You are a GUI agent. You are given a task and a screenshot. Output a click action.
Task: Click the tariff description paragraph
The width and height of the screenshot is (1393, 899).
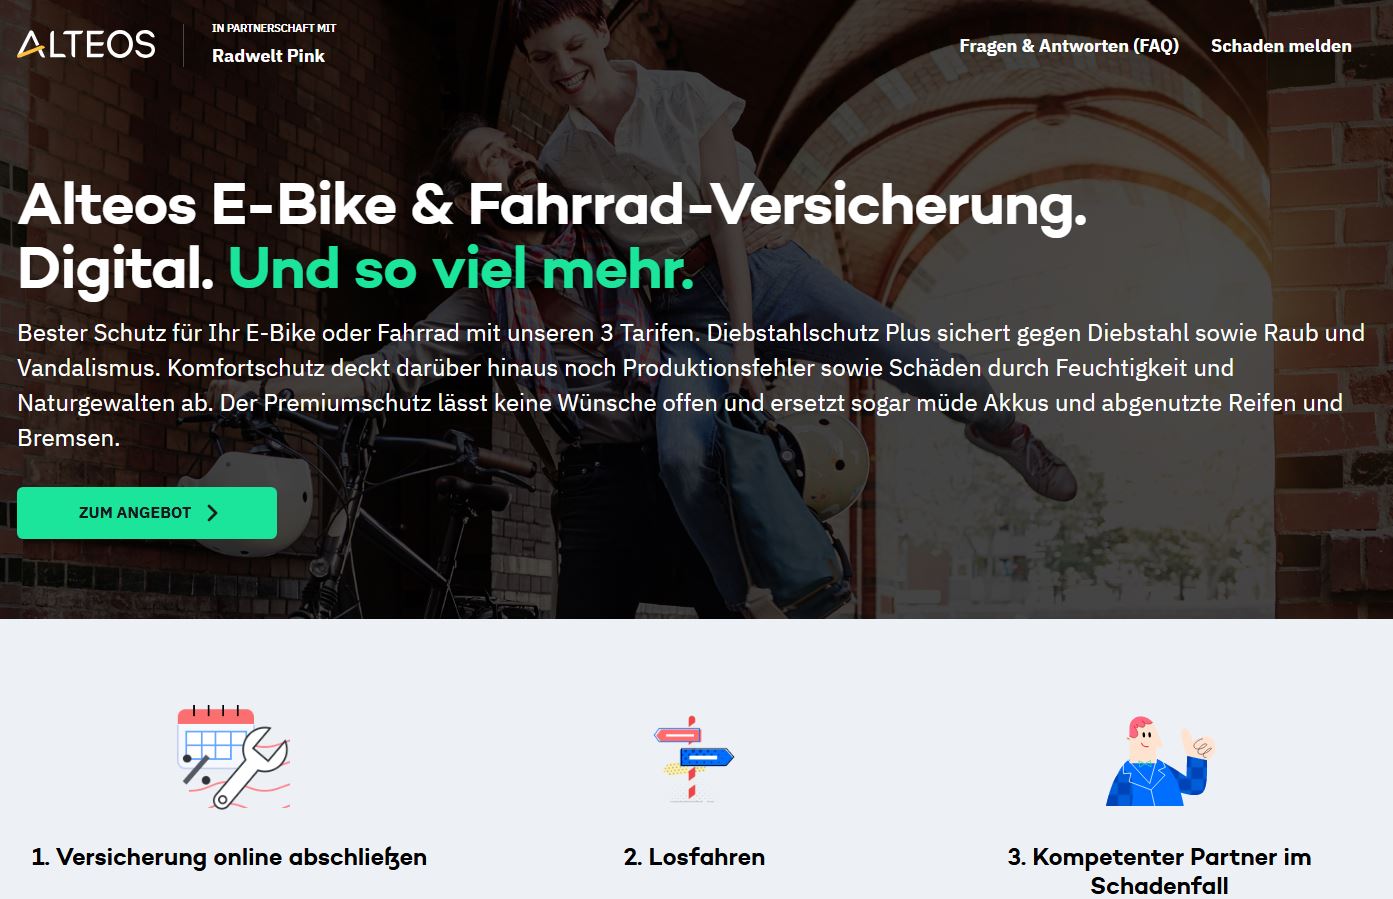pos(691,385)
